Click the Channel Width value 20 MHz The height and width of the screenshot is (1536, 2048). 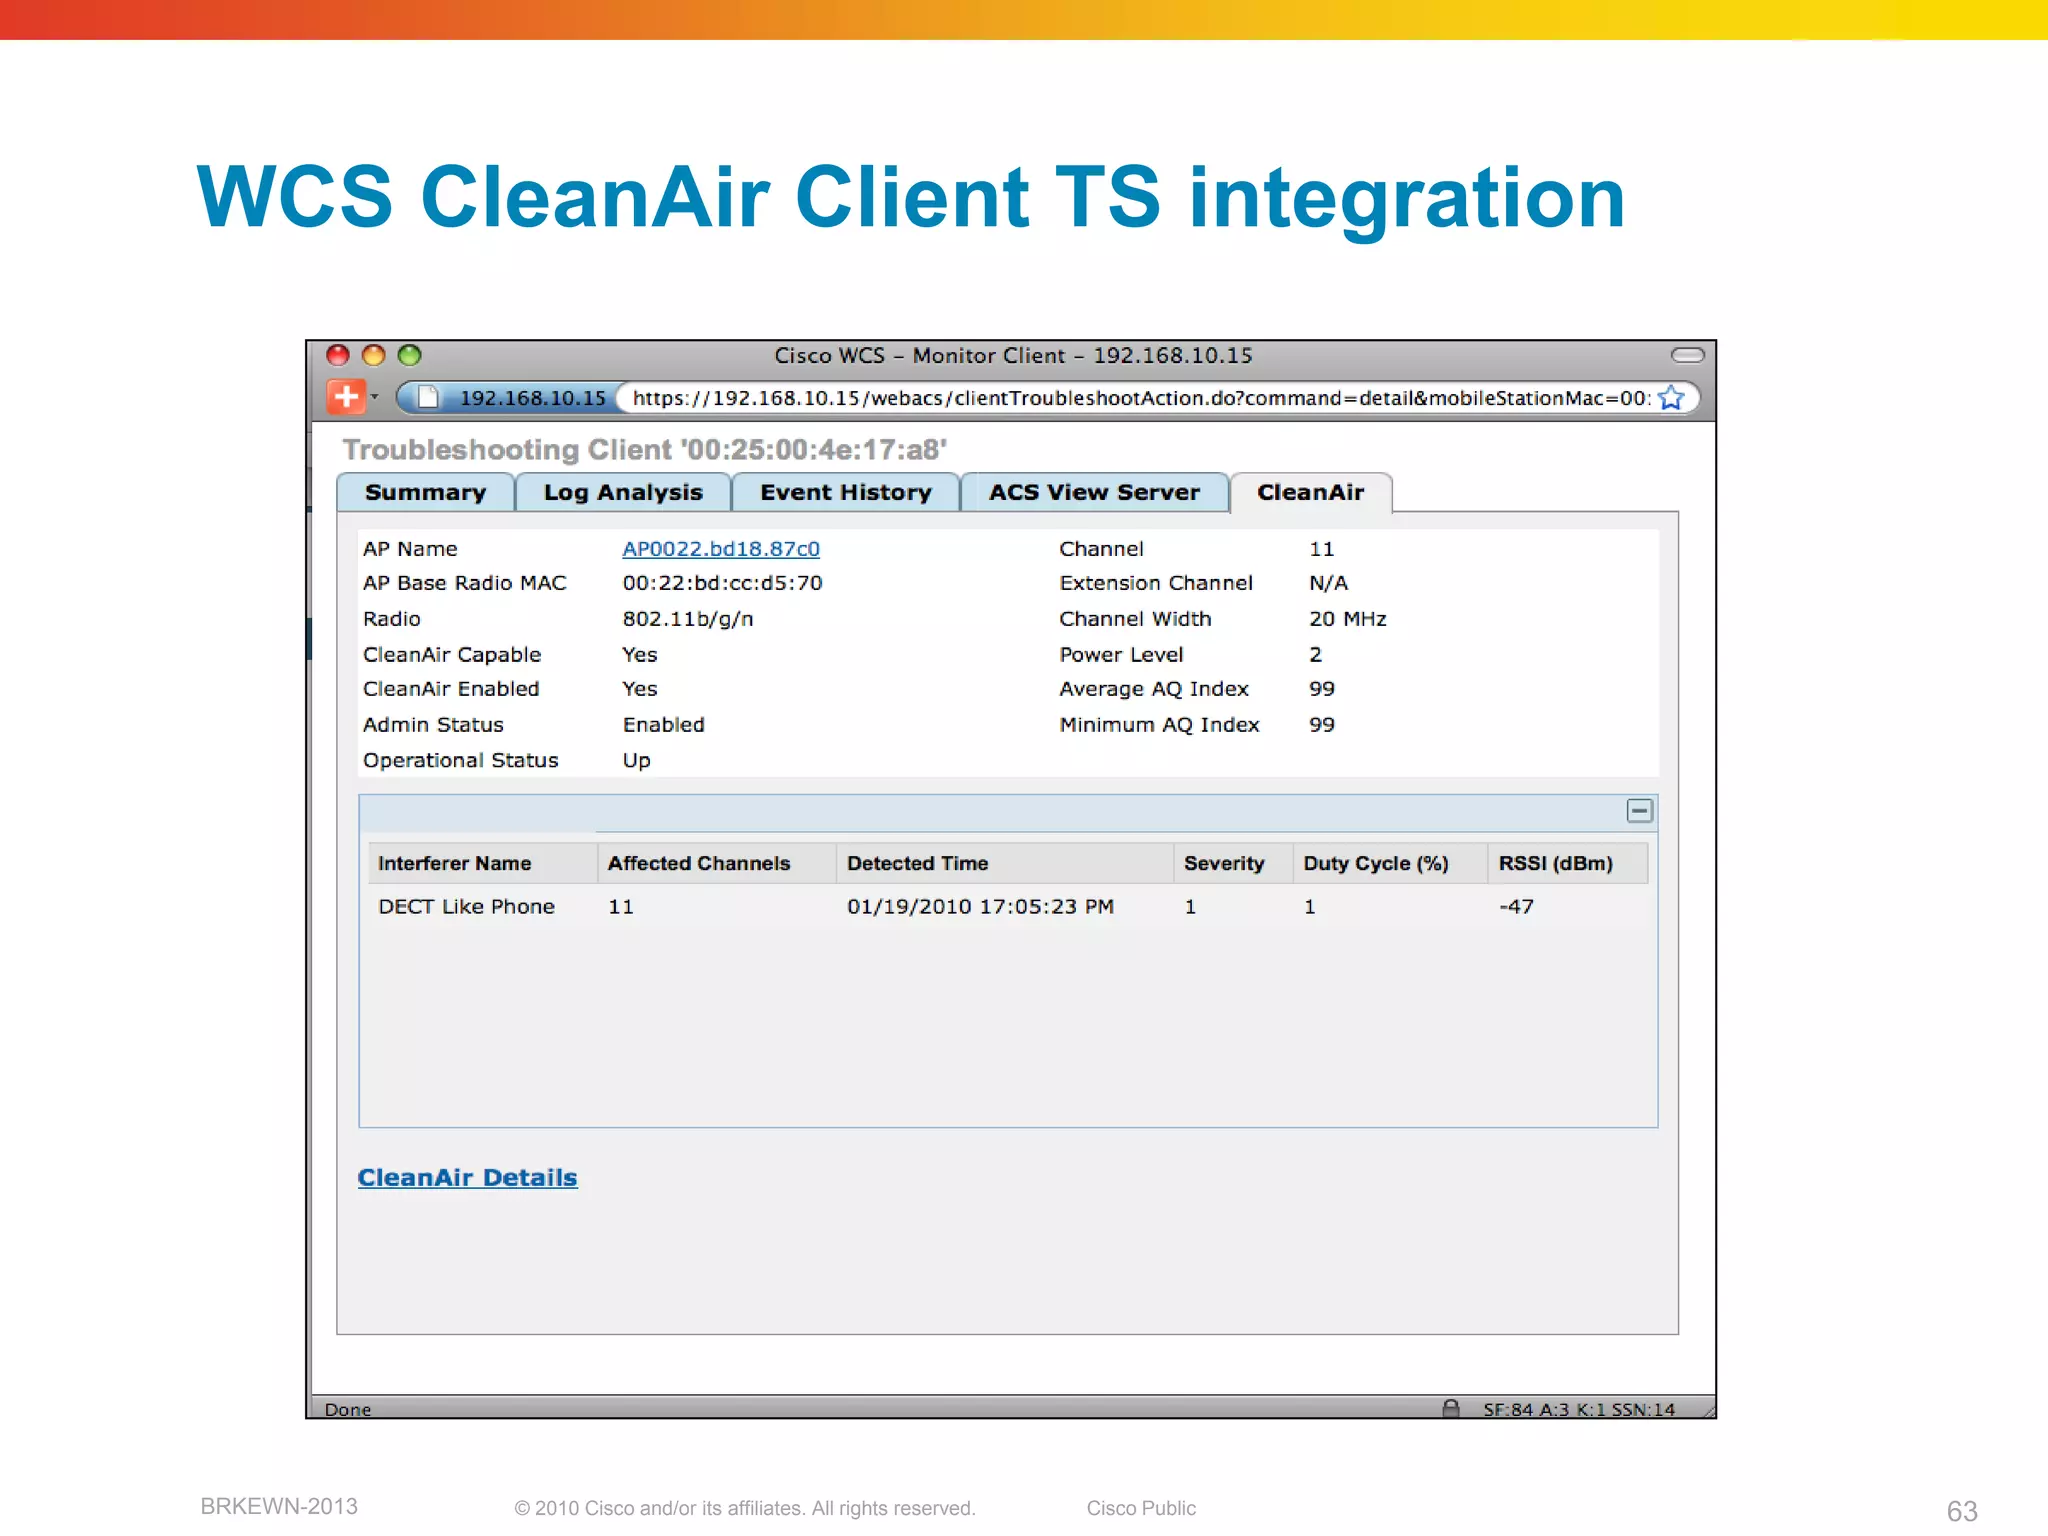tap(1348, 619)
